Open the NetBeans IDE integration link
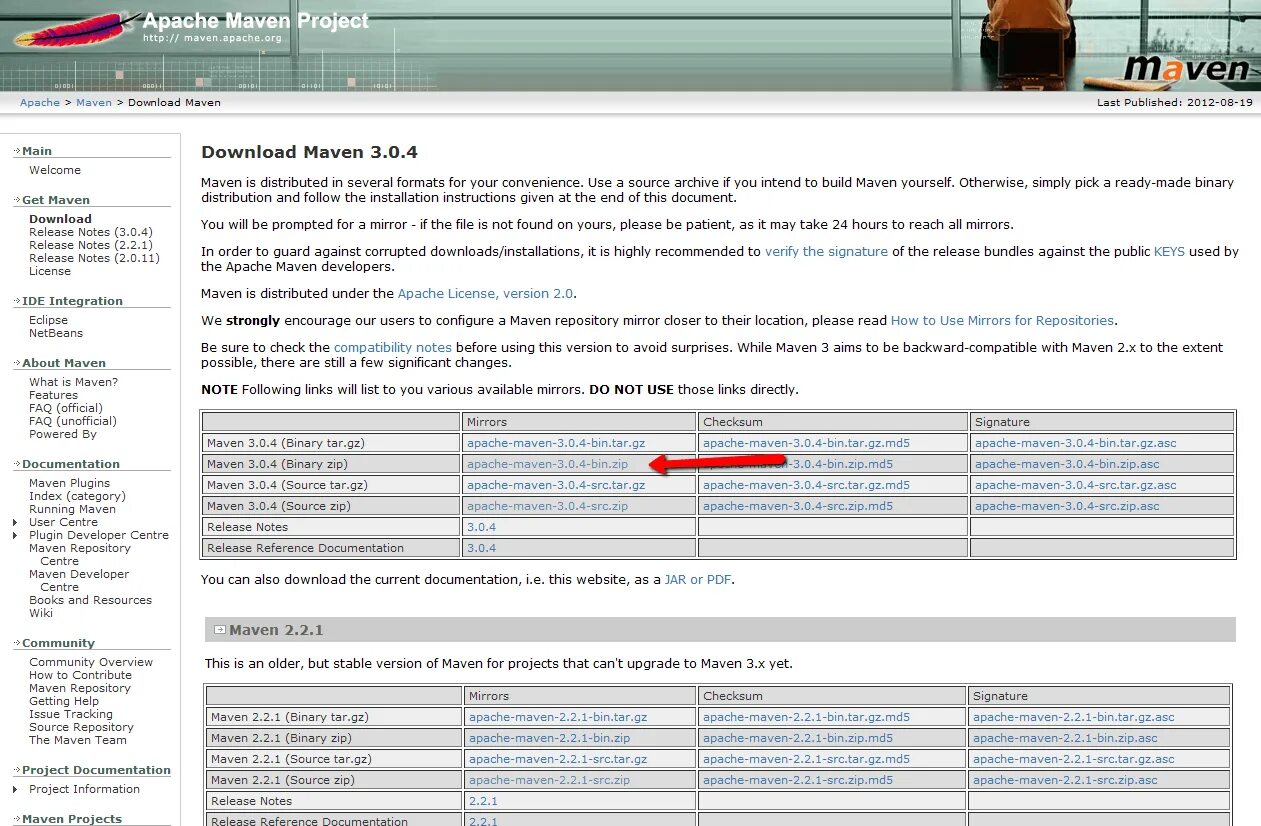 click(x=56, y=333)
